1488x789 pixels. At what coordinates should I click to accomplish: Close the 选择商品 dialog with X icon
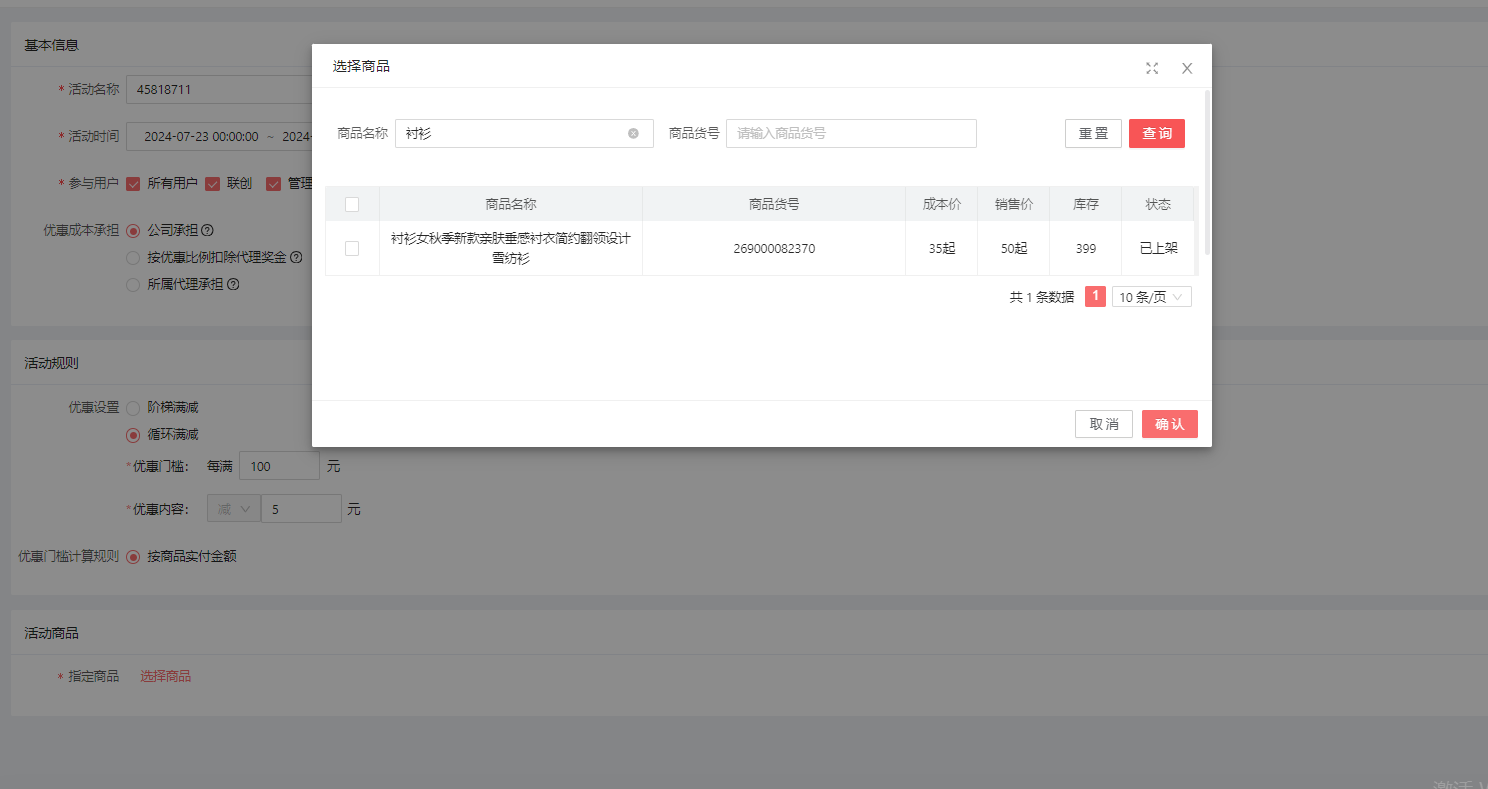(1187, 68)
